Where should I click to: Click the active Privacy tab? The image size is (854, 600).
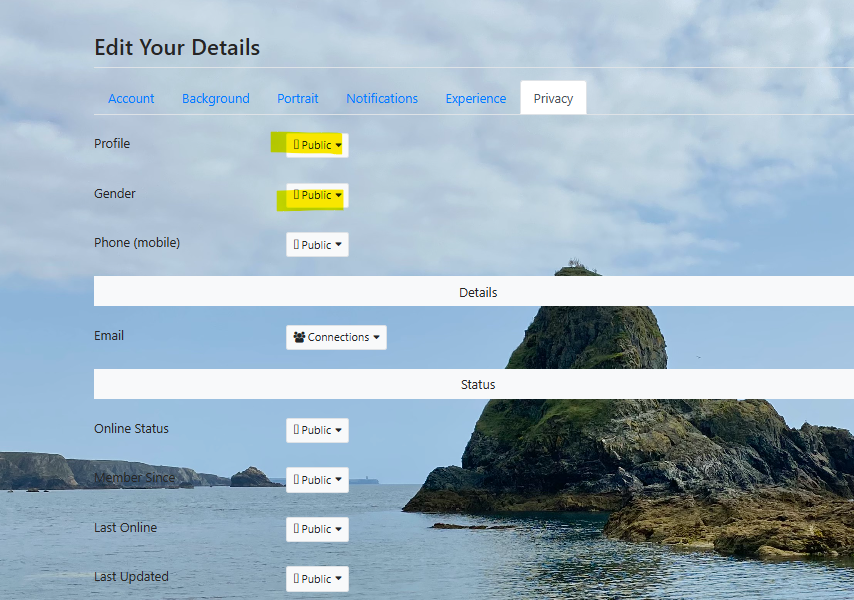[x=553, y=99]
